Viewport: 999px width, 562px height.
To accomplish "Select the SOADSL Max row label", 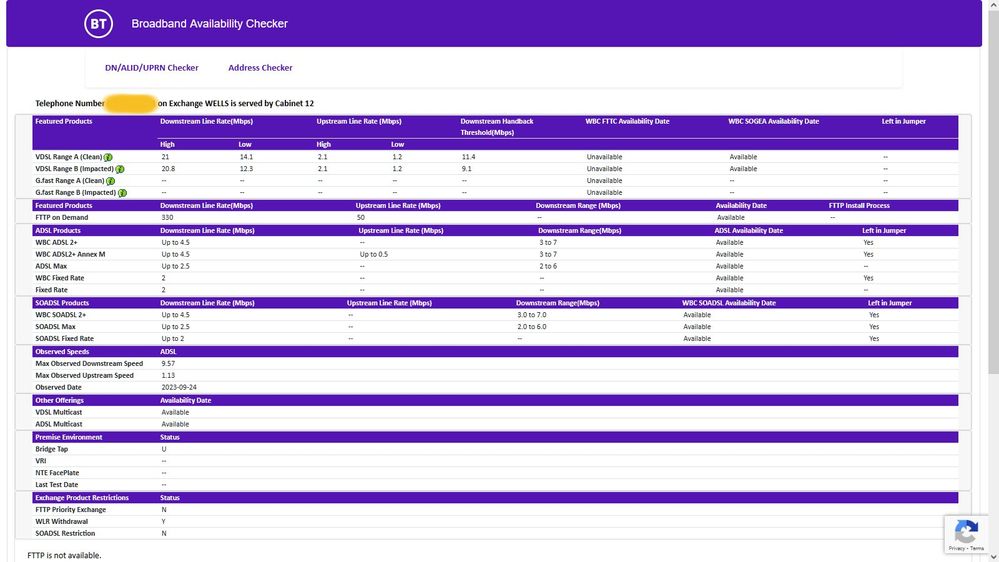I will pos(55,327).
